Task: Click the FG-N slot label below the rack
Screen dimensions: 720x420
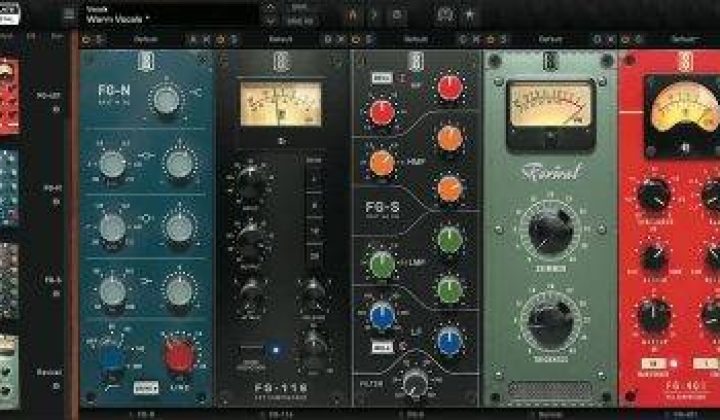Action: 144,414
